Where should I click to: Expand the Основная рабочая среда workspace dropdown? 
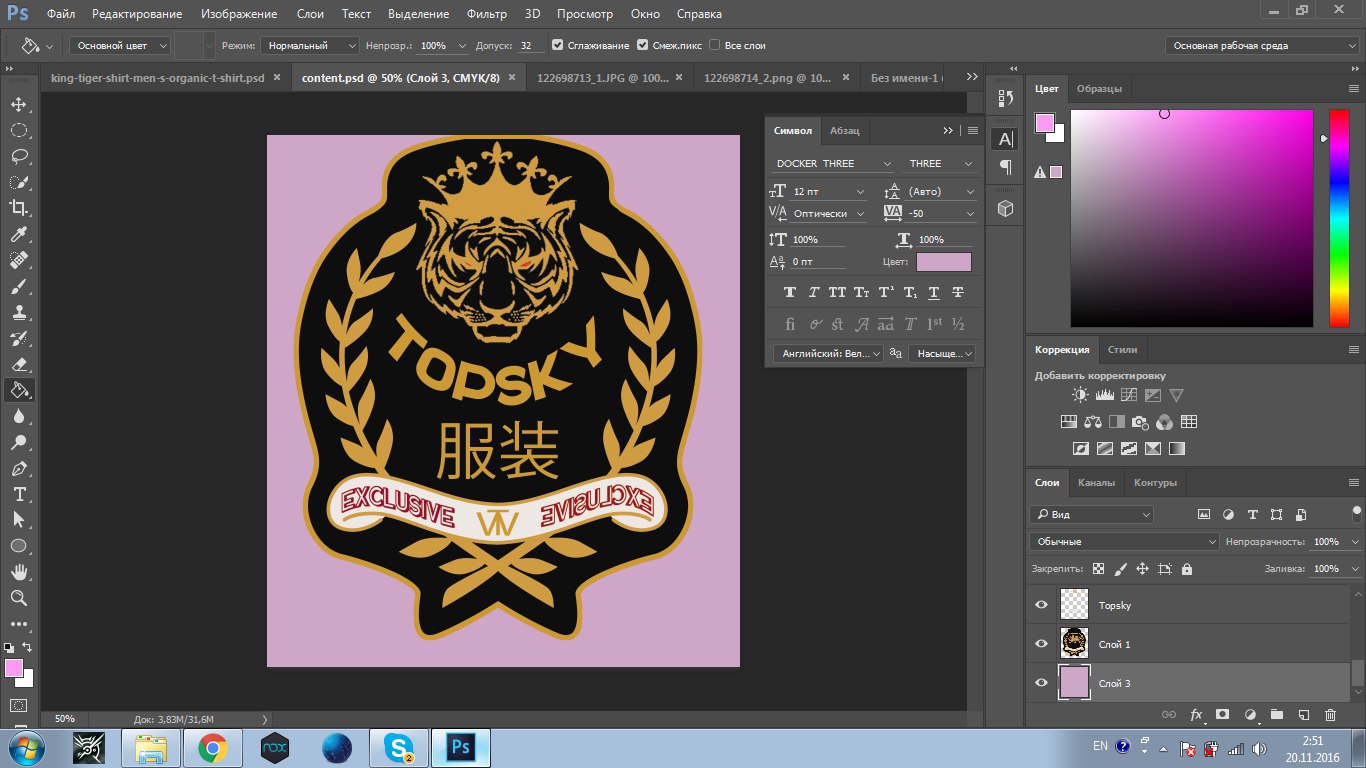[1262, 46]
